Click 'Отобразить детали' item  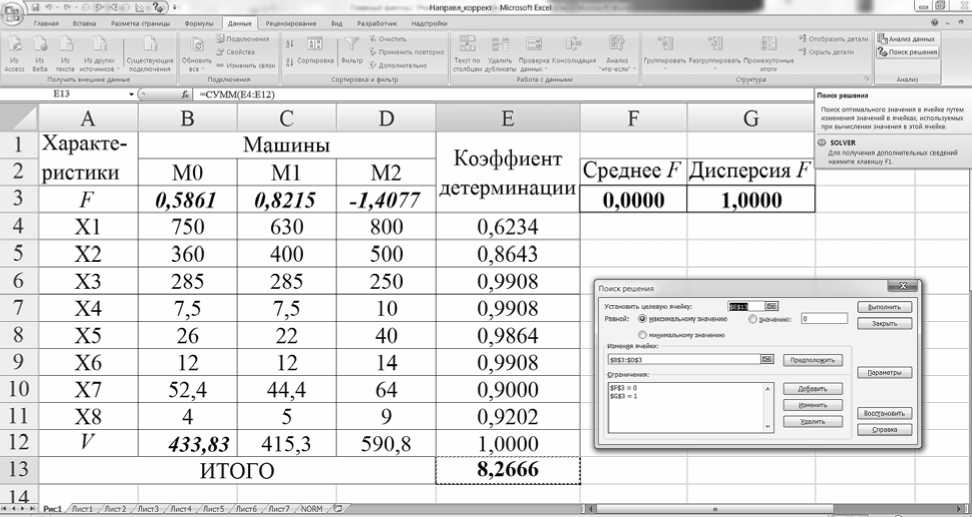(834, 38)
